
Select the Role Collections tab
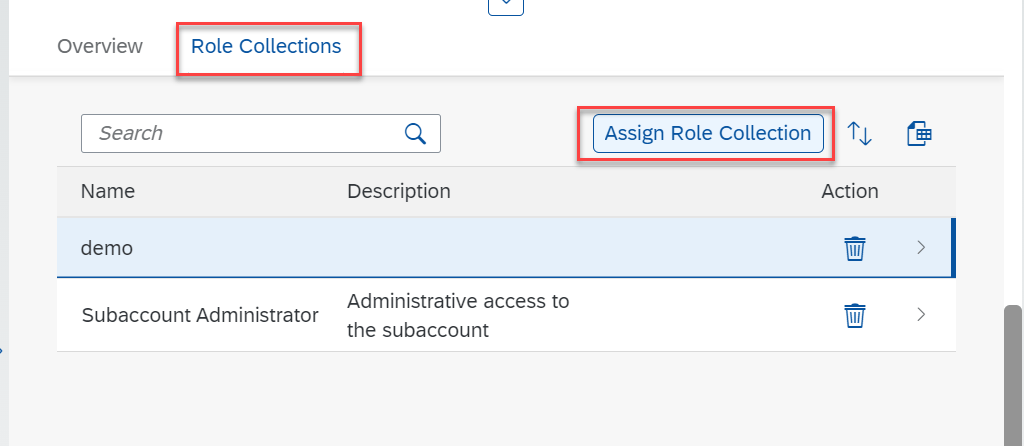[x=266, y=46]
